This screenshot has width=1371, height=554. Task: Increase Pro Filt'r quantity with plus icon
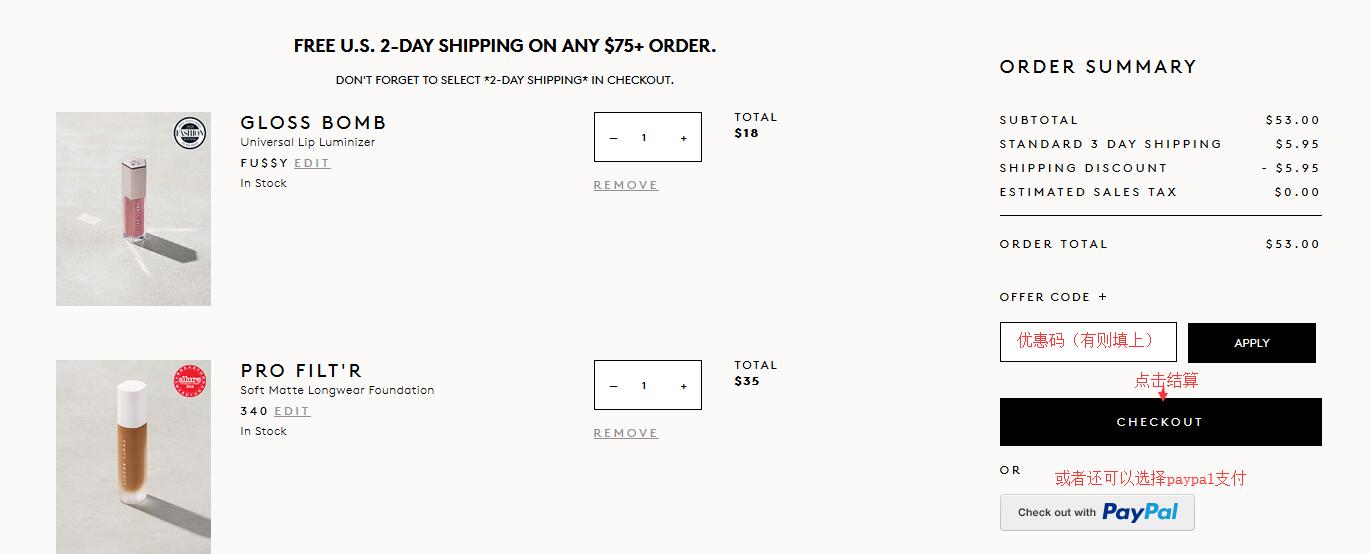click(x=684, y=386)
